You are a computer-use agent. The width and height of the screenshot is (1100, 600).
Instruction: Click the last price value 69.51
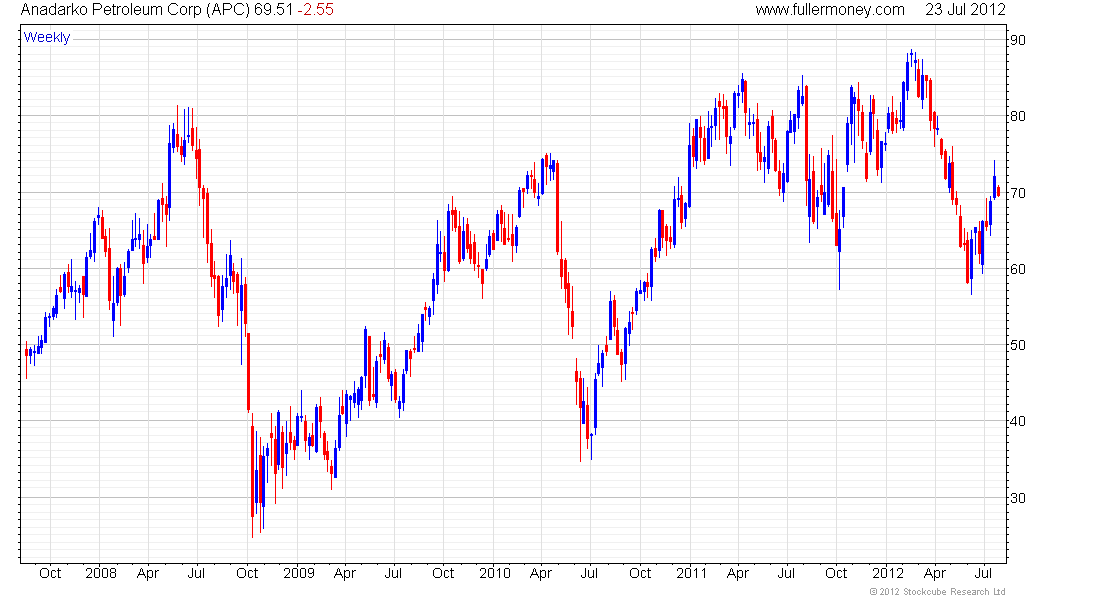tap(274, 10)
